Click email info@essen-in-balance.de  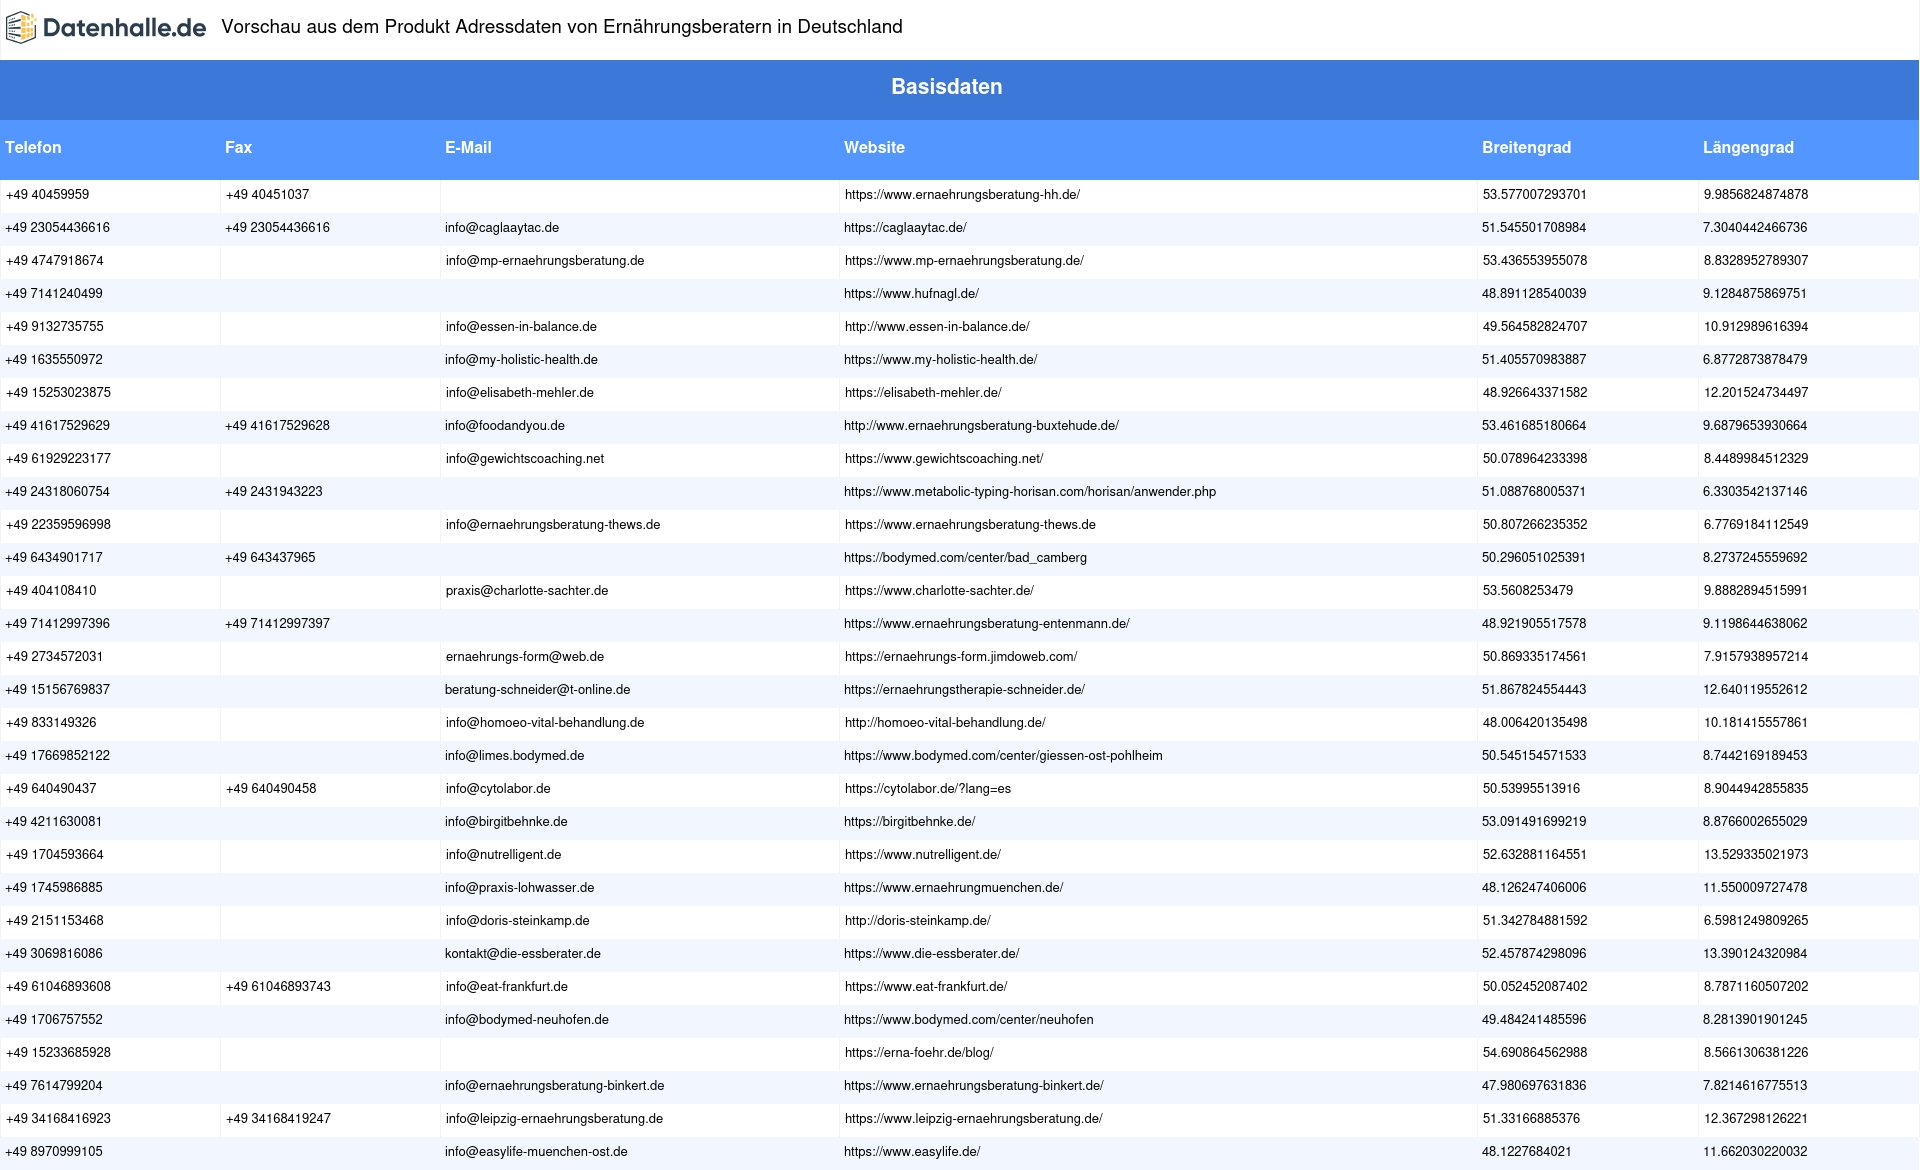coord(521,327)
